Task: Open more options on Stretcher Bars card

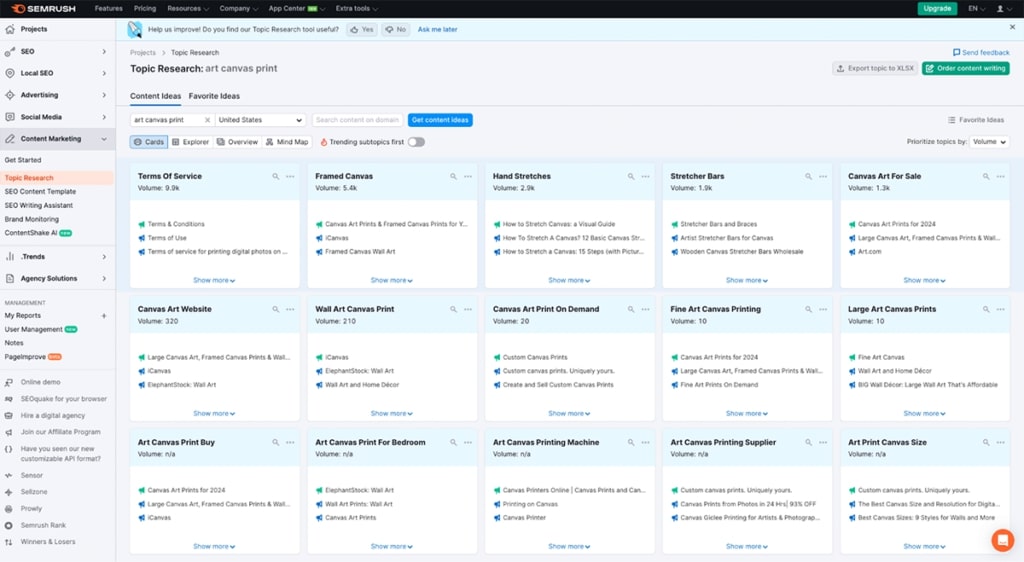Action: pyautogui.click(x=823, y=176)
